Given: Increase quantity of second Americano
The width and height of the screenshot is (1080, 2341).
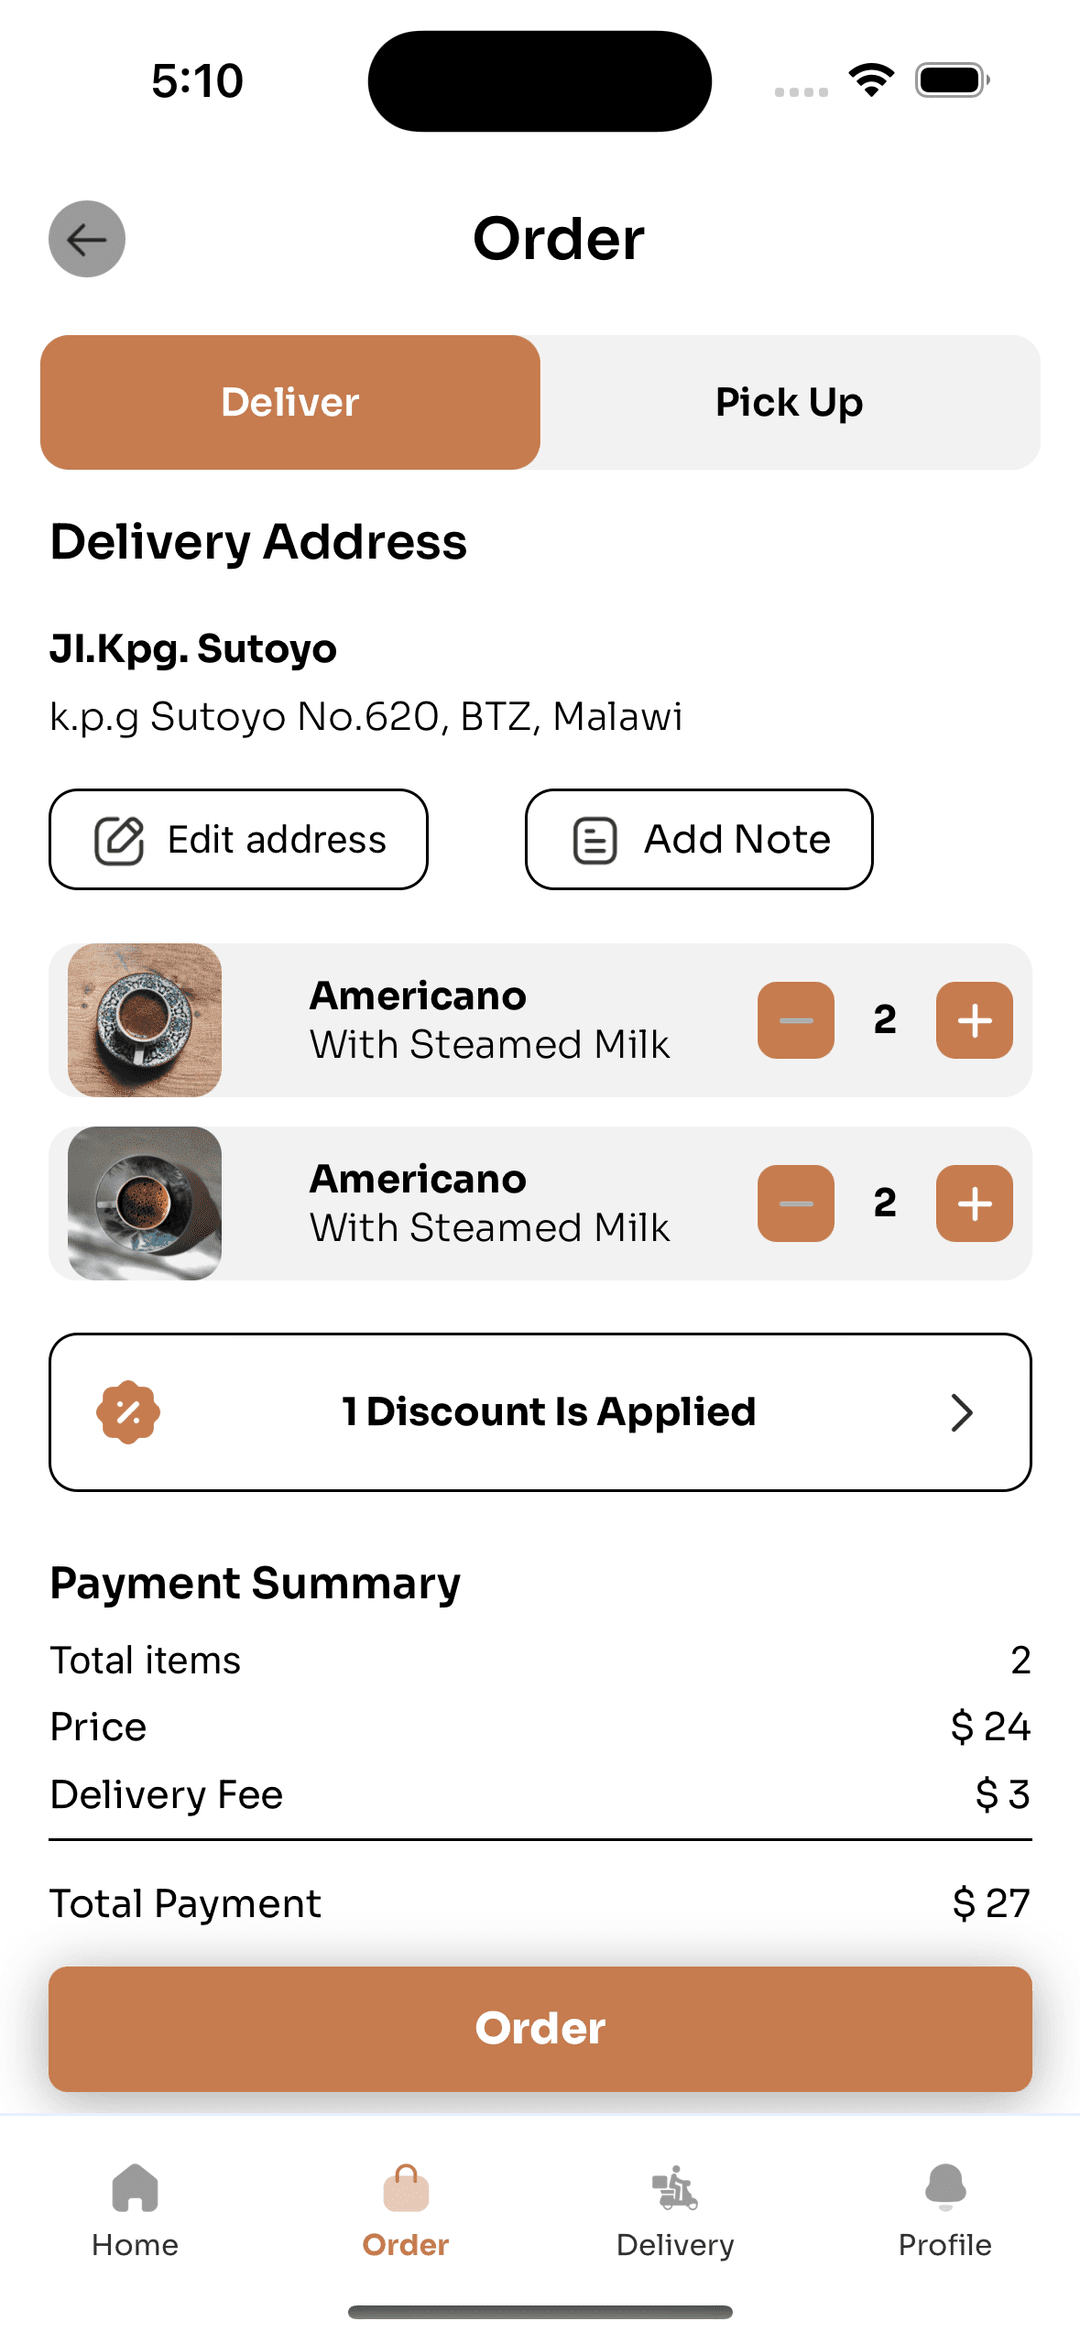Looking at the screenshot, I should (x=974, y=1203).
